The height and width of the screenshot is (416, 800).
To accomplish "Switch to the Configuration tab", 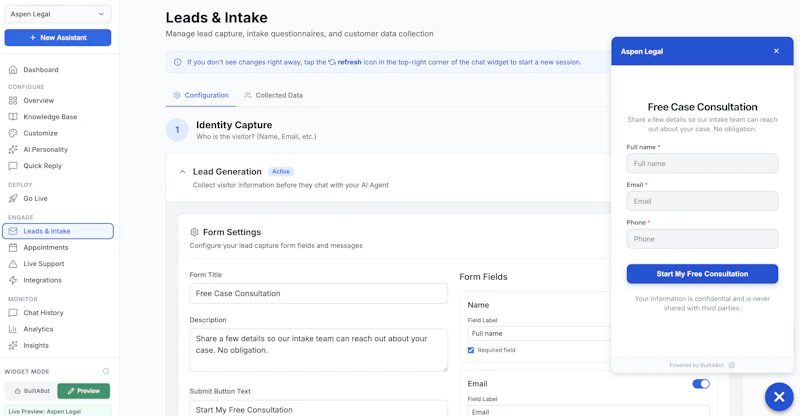I will click(201, 95).
